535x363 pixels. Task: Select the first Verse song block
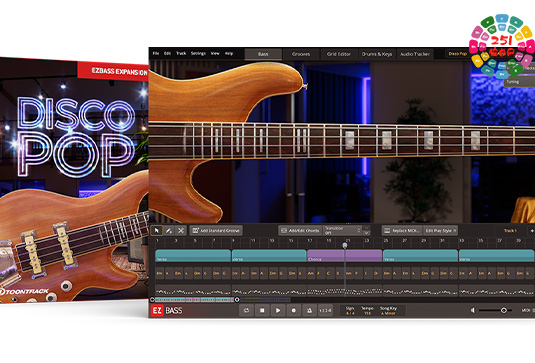(x=193, y=256)
